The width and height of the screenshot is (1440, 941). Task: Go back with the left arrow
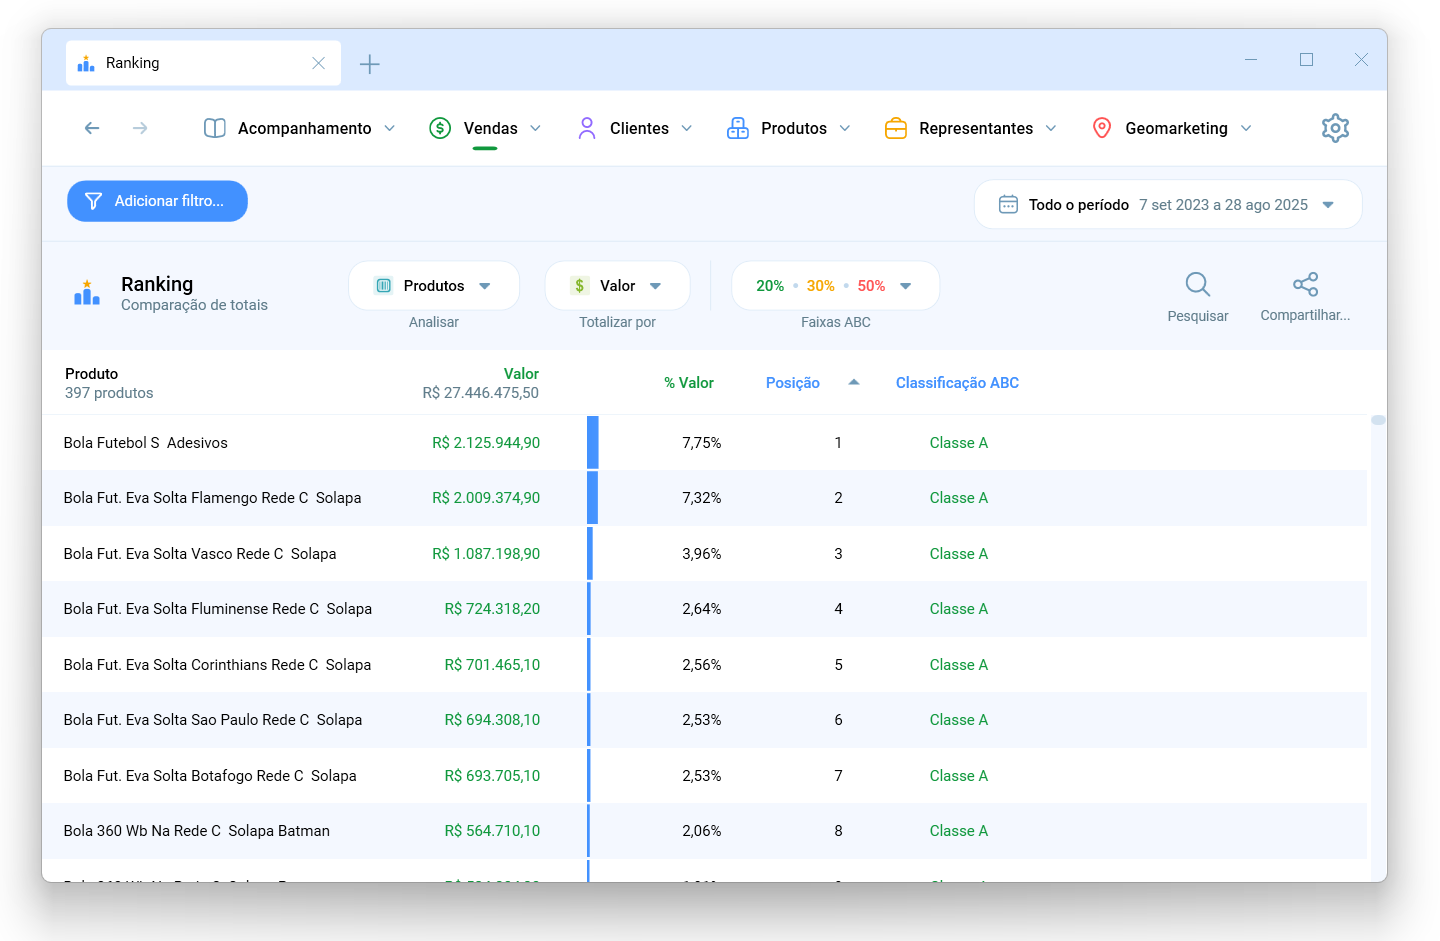click(x=92, y=128)
